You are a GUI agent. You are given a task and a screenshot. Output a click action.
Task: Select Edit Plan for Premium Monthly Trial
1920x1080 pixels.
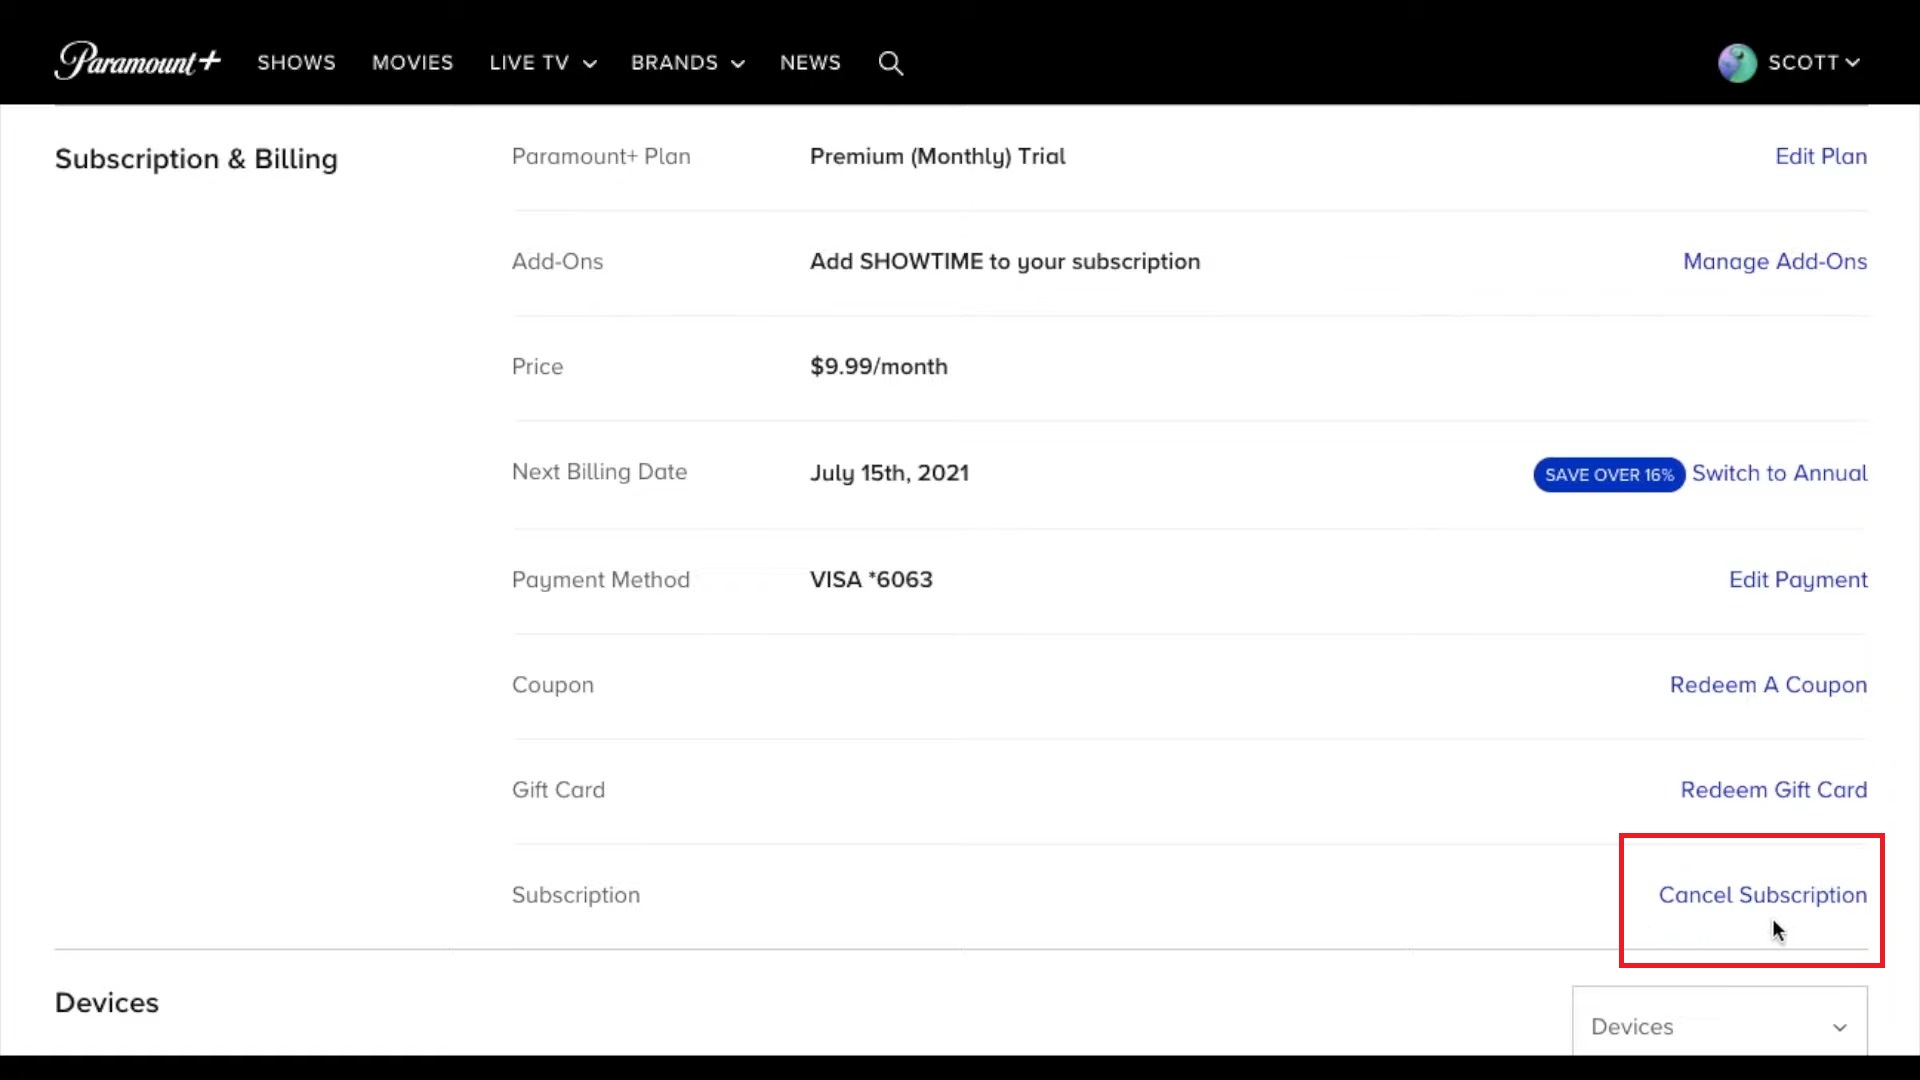coord(1820,156)
